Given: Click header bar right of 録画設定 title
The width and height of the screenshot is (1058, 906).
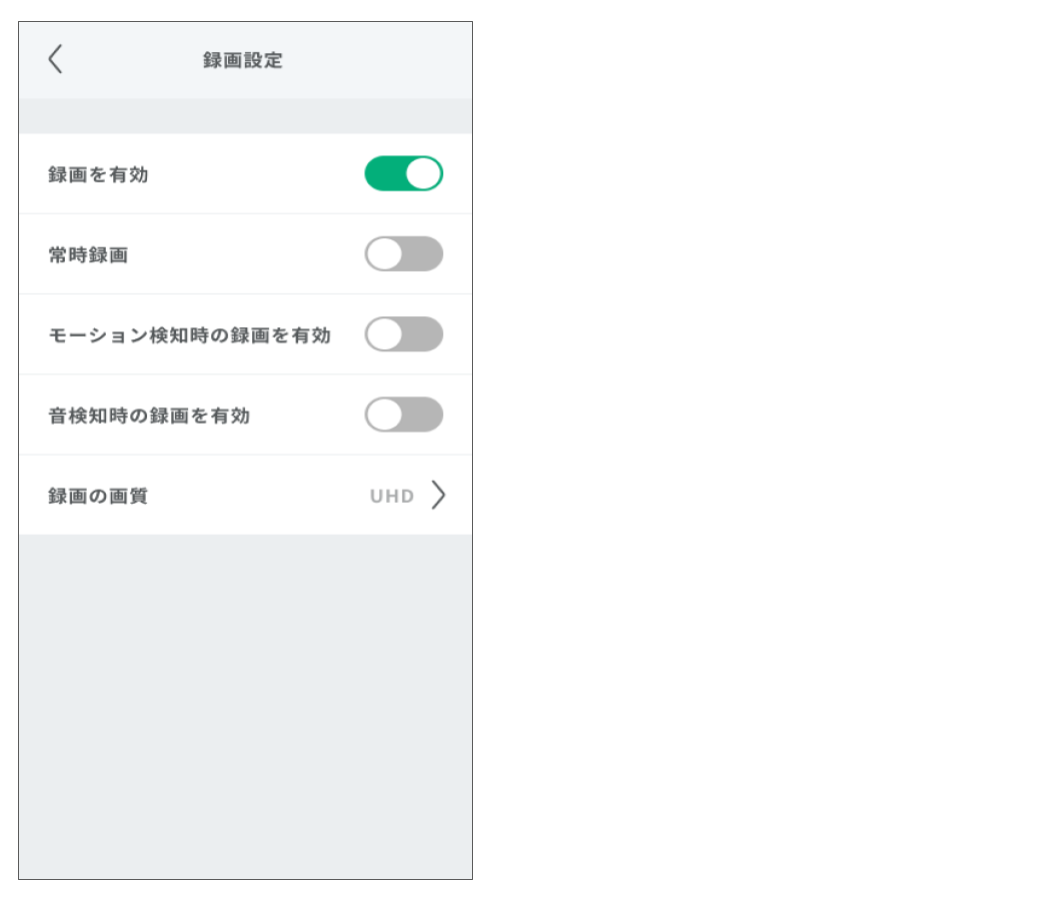Looking at the screenshot, I should (380, 60).
